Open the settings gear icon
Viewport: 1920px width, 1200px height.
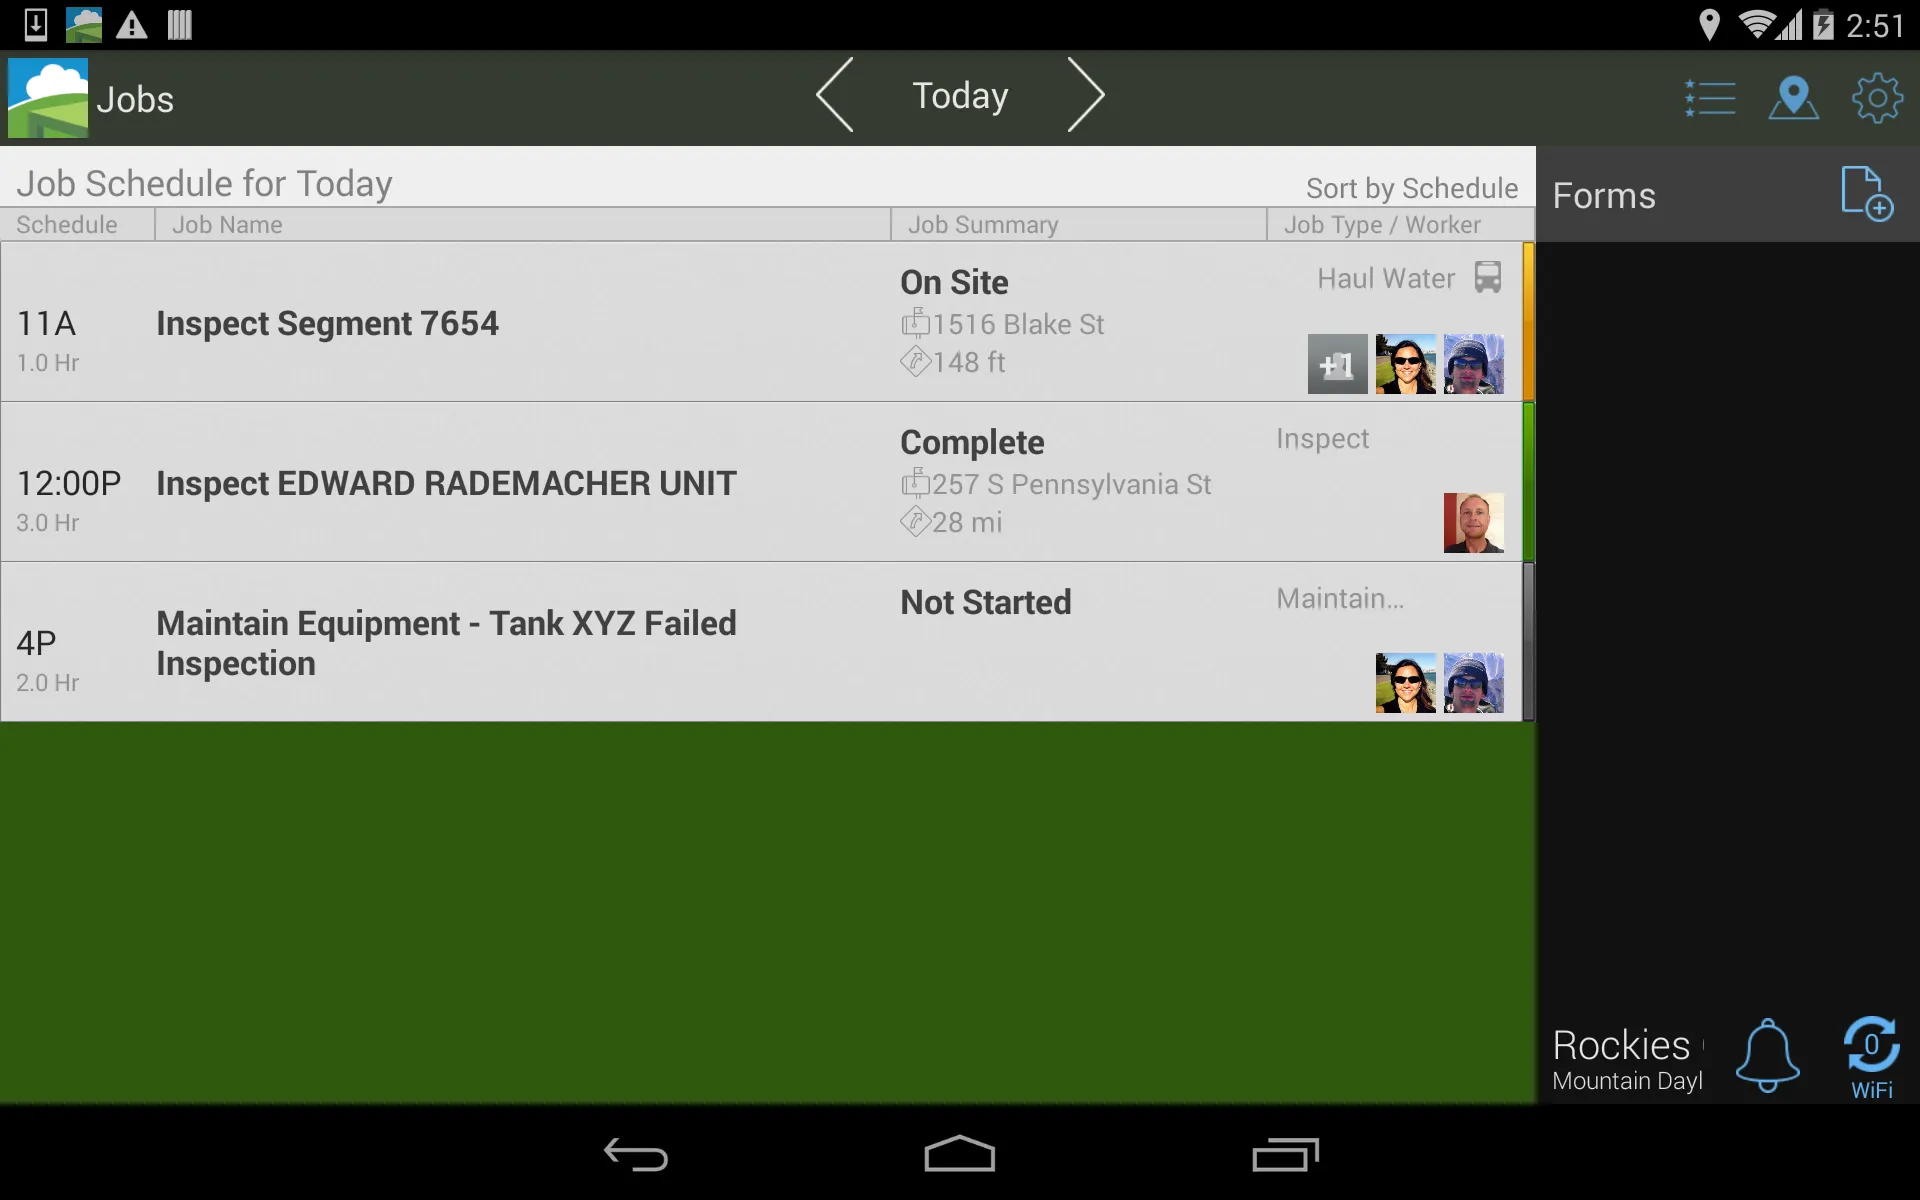[1877, 98]
